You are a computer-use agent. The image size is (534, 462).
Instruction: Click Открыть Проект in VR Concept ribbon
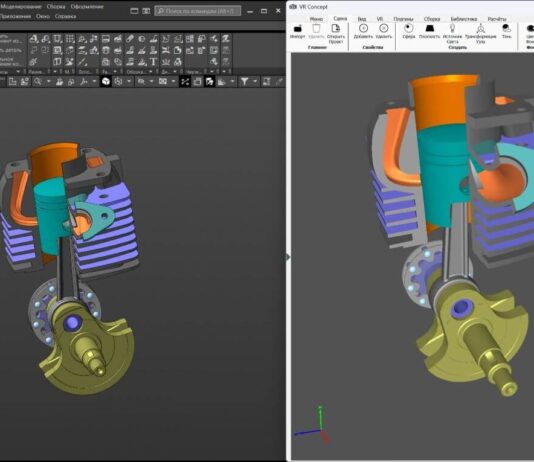[335, 33]
